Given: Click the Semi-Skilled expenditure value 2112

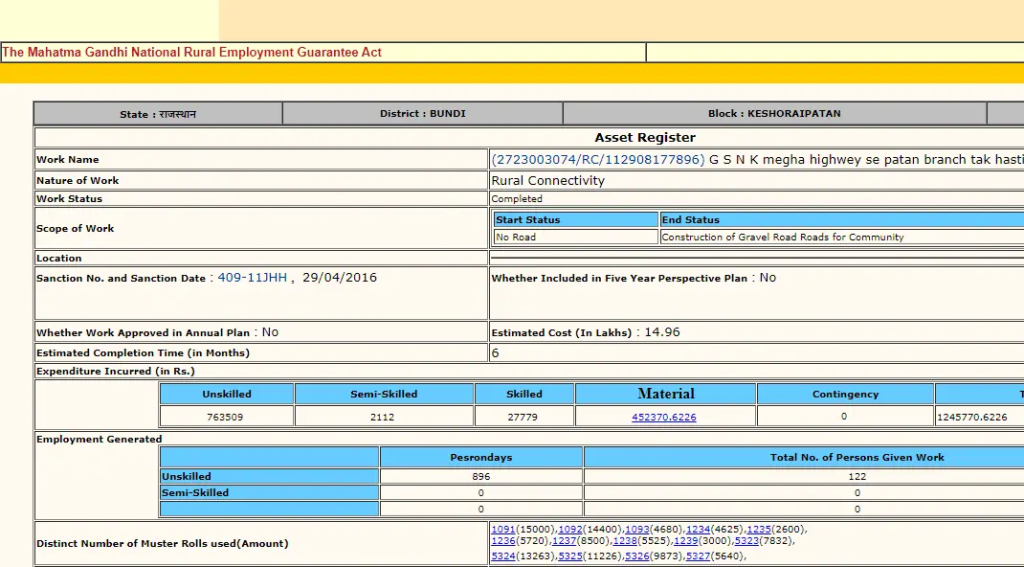Looking at the screenshot, I should [382, 417].
